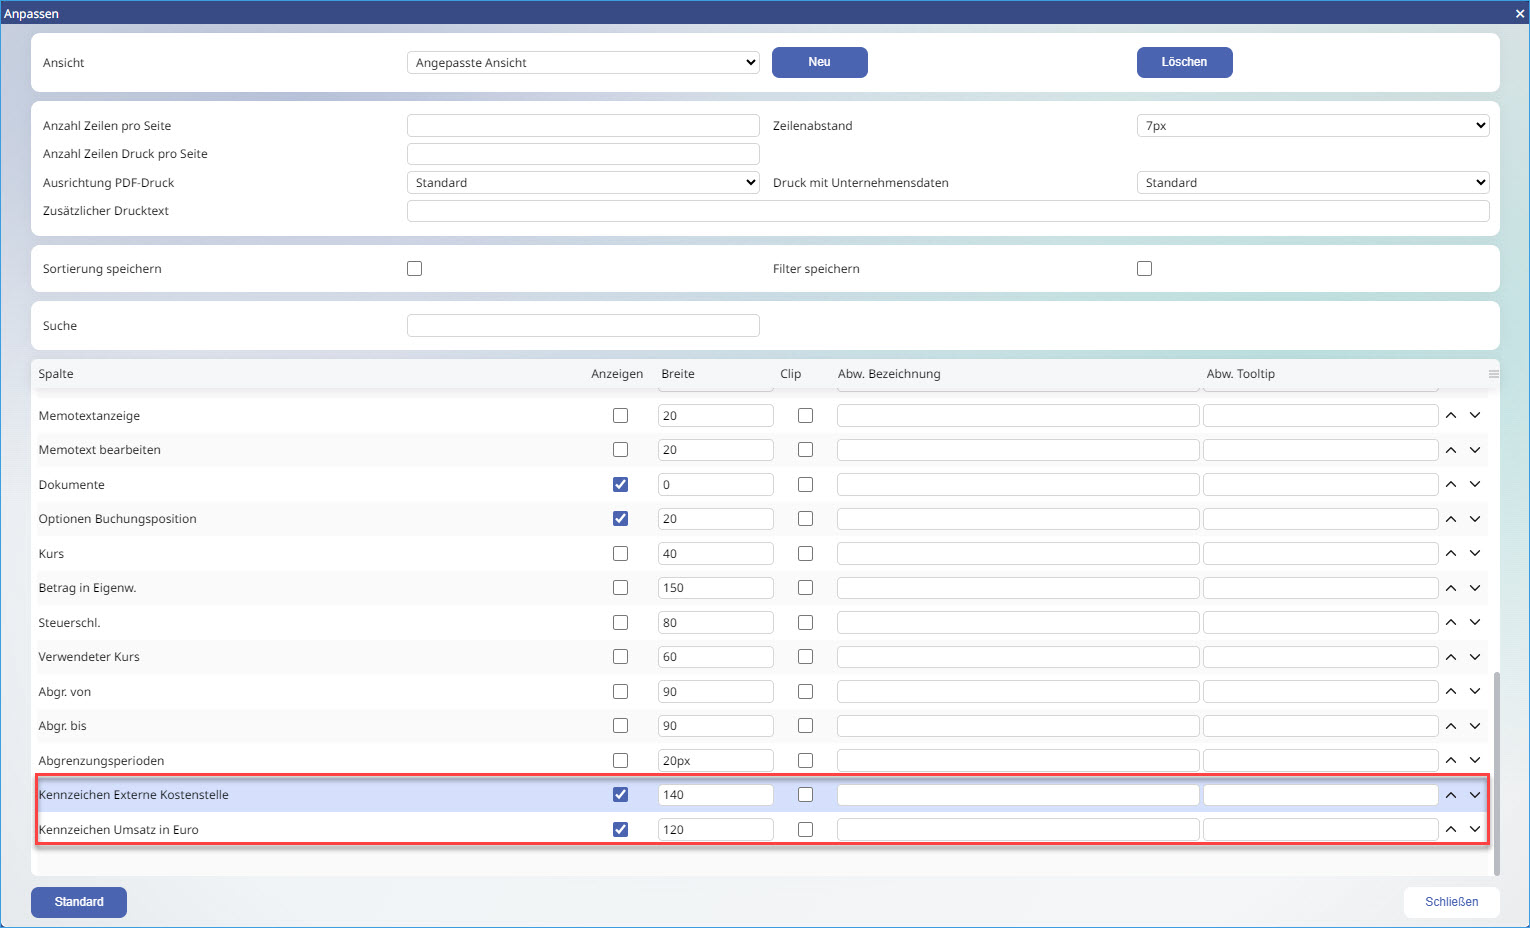The height and width of the screenshot is (928, 1530).
Task: Open the Ansicht dropdown
Action: pyautogui.click(x=583, y=62)
